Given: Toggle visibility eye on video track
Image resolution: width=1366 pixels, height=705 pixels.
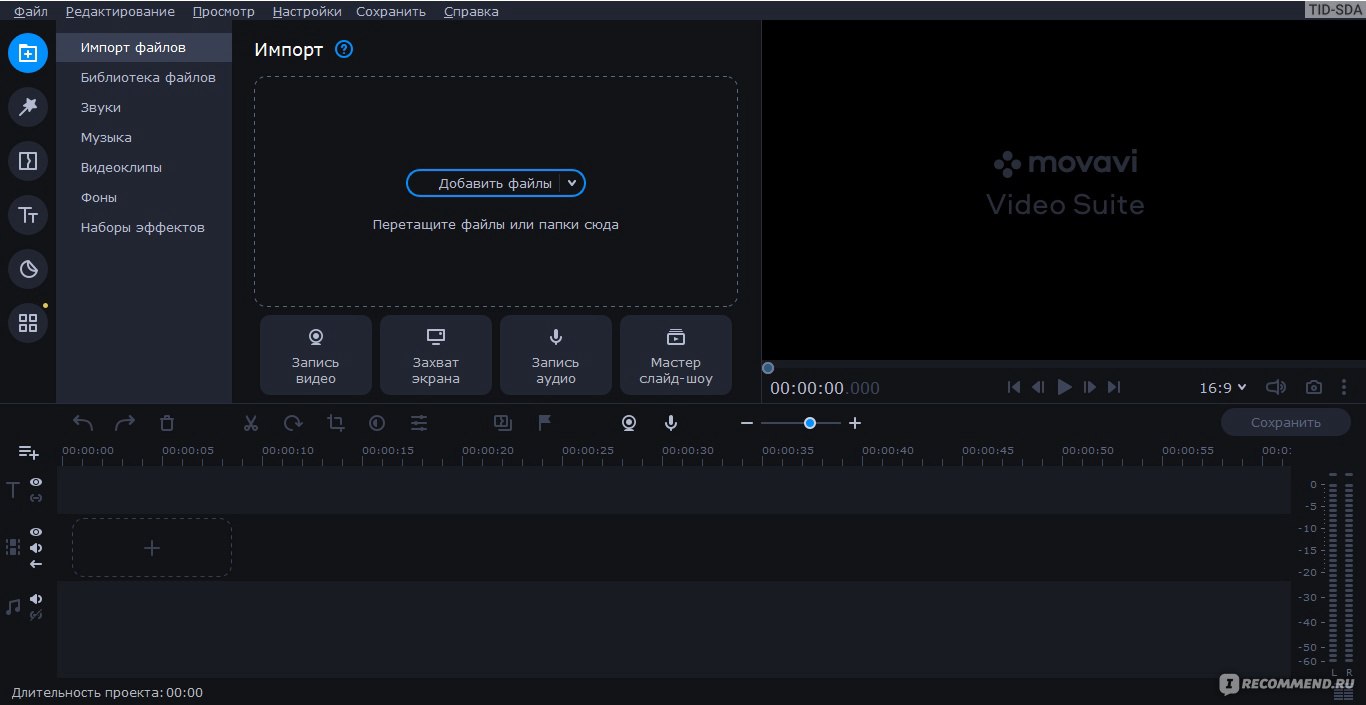Looking at the screenshot, I should click(36, 532).
